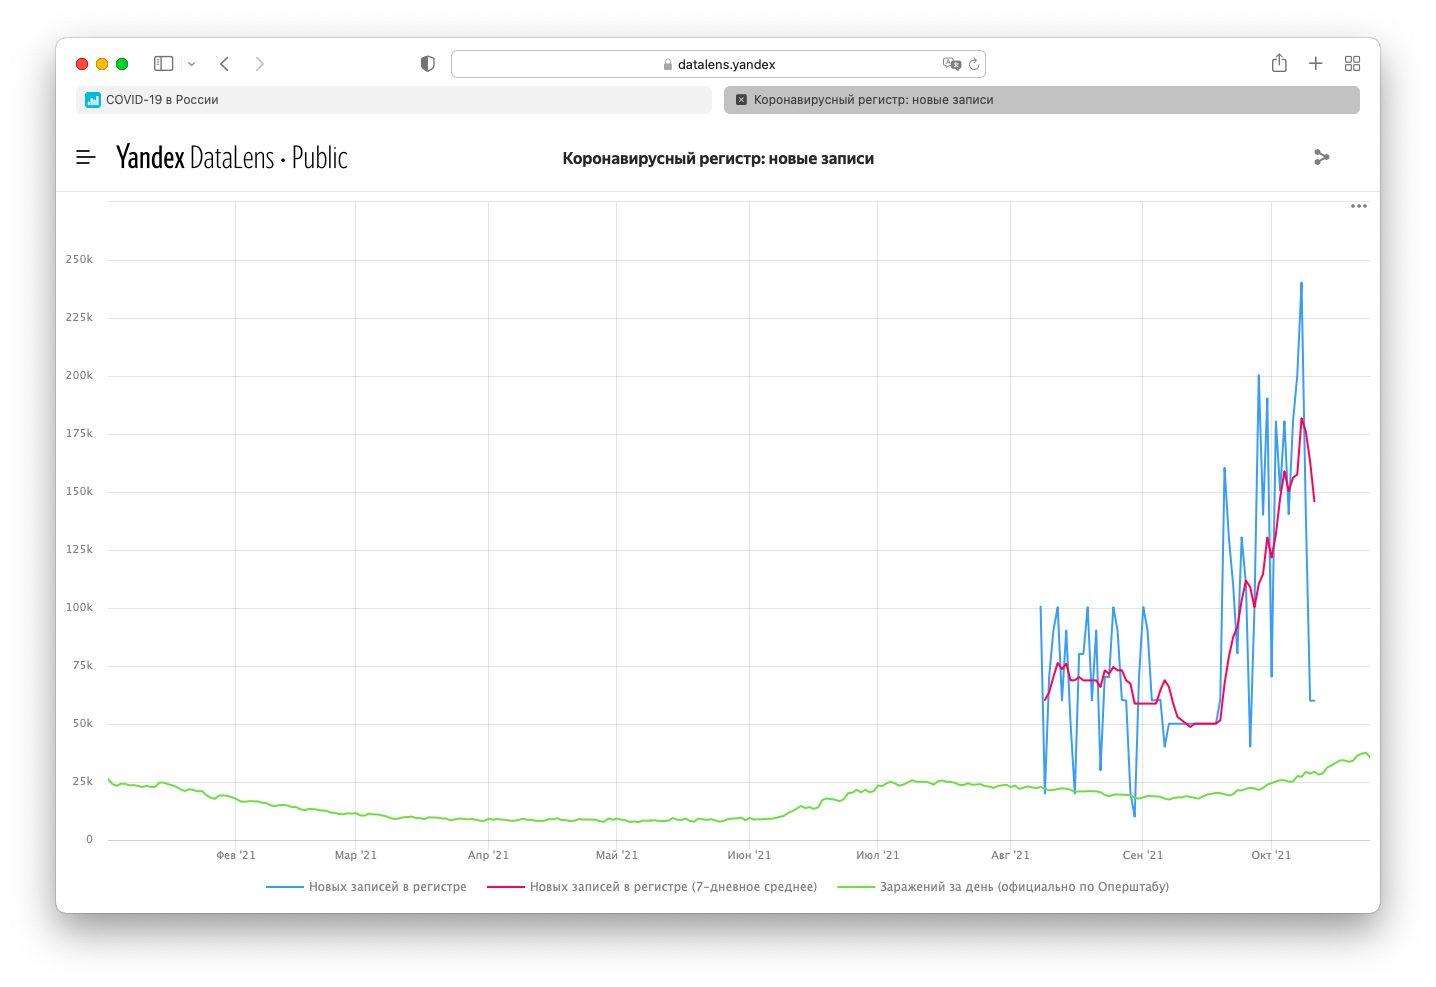Click the x-axis label Сен '21
Viewport: 1436px width, 987px height.
click(x=1143, y=855)
